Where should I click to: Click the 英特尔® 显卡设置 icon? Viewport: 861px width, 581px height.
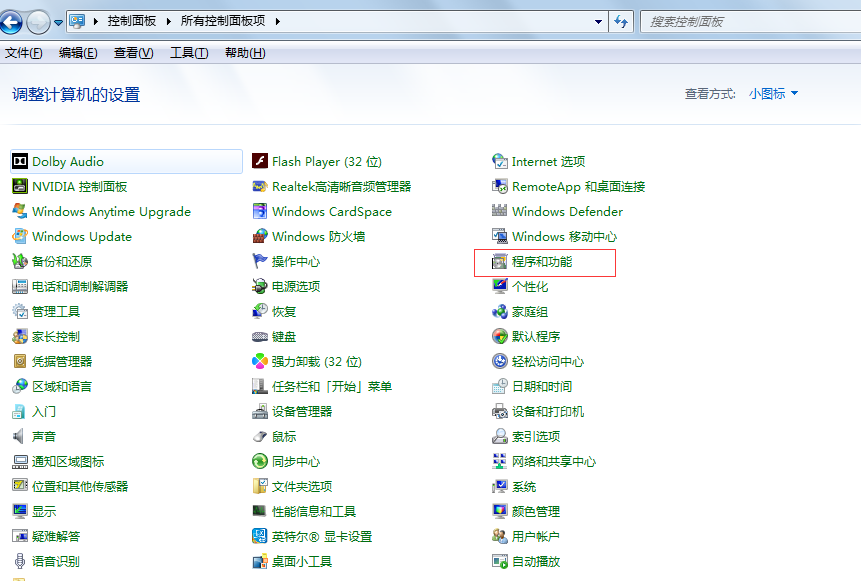pos(260,537)
